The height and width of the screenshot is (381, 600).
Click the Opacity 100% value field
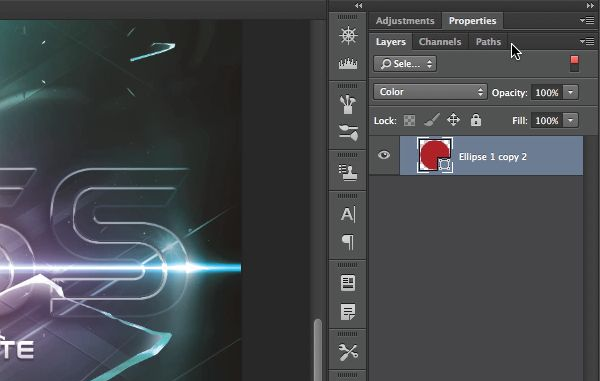[547, 92]
